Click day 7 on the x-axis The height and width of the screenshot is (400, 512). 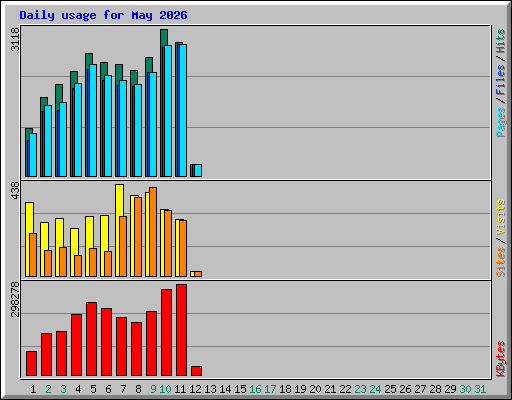coord(123,389)
